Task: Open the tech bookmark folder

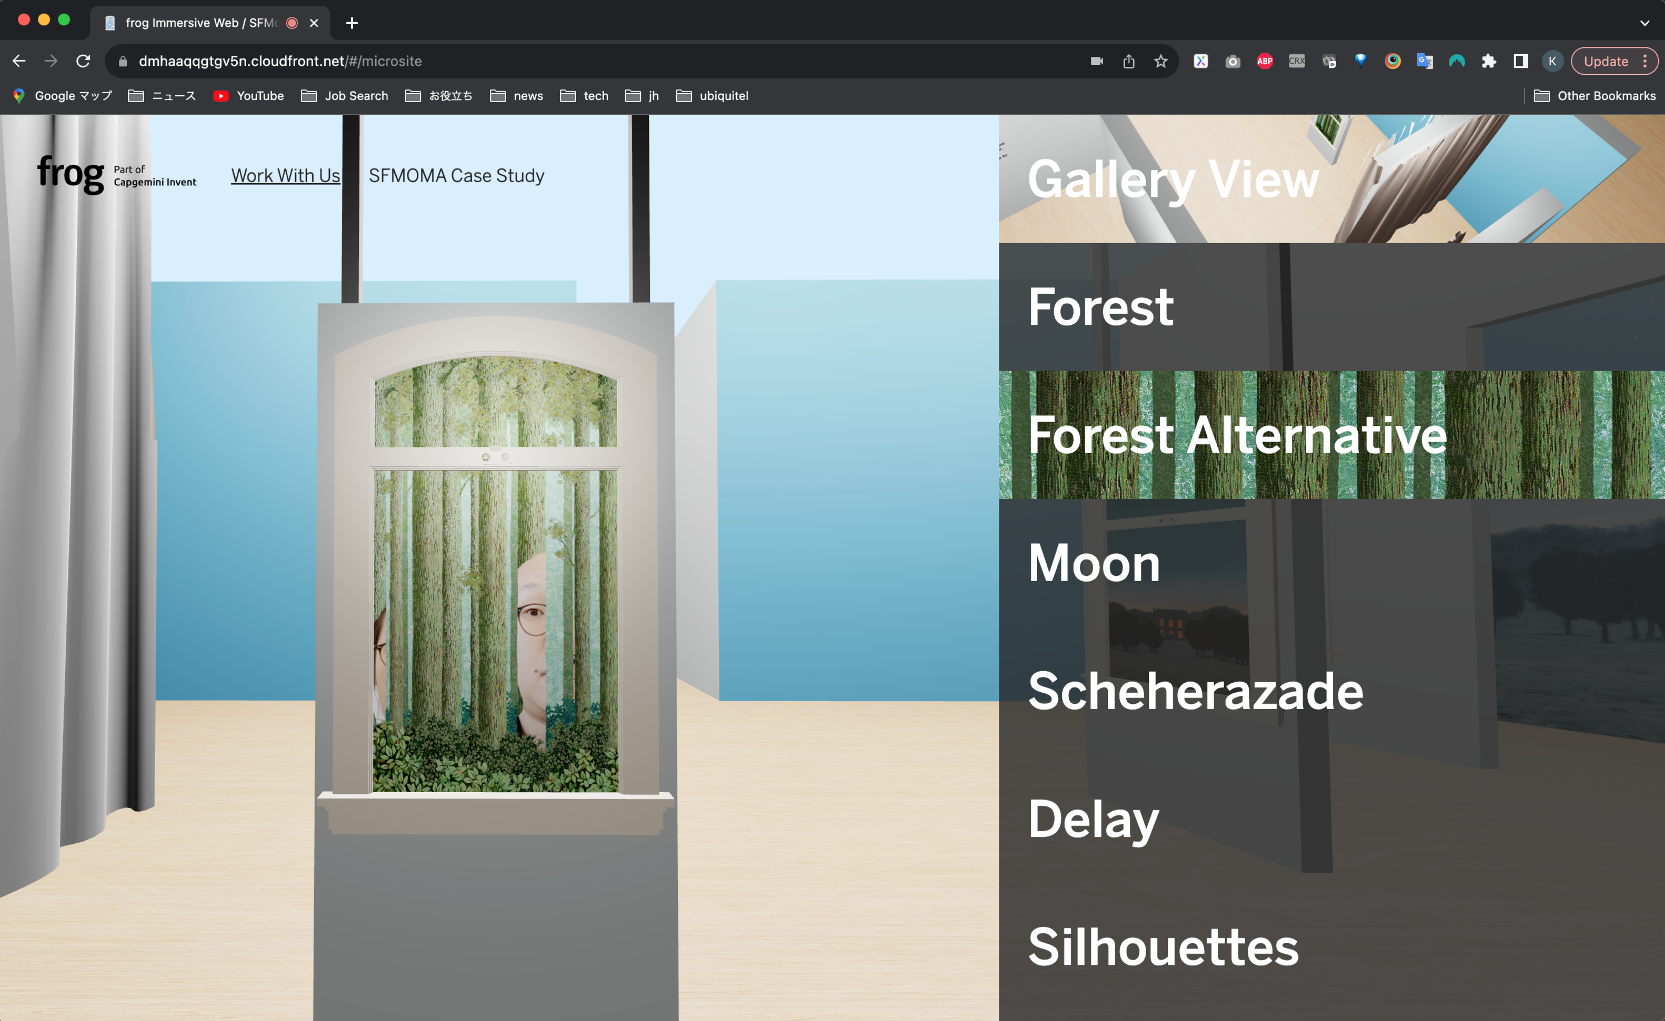Action: (x=585, y=96)
